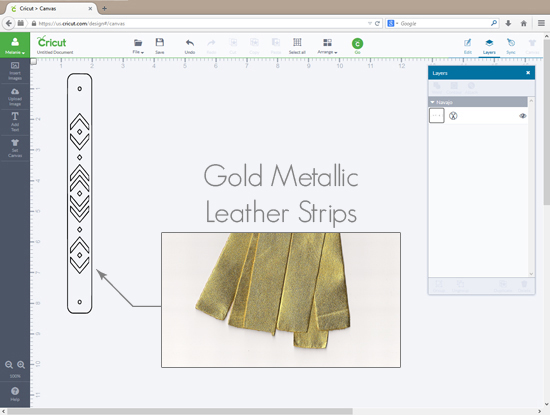This screenshot has width=550, height=415.
Task: Open the Sync panel tab
Action: point(511,46)
